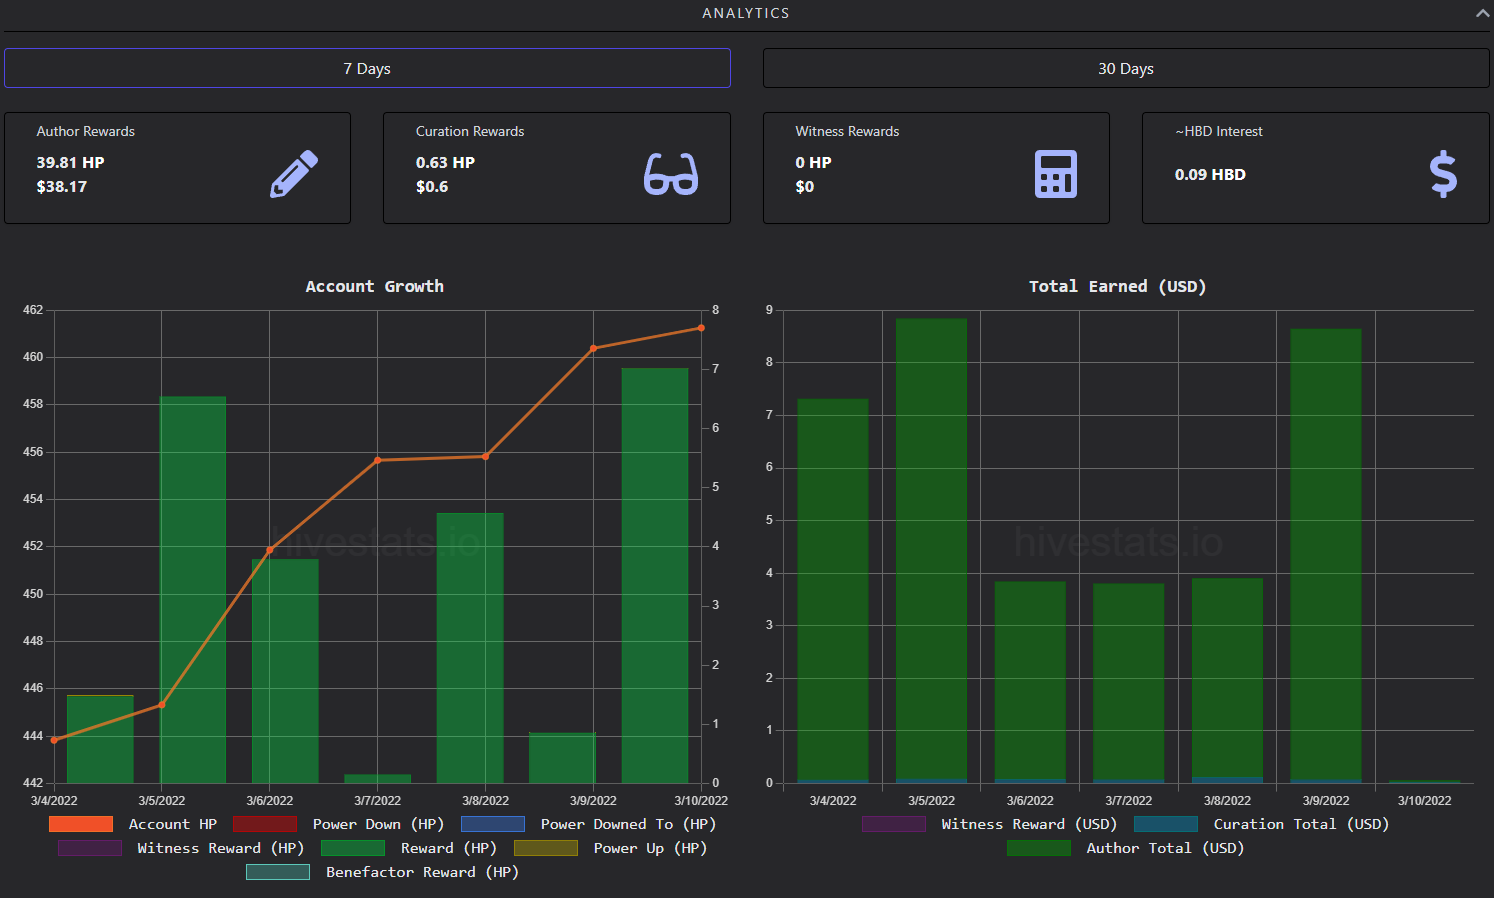Click the 3/4/2022 bar in Total Earned
The height and width of the screenshot is (898, 1494).
pyautogui.click(x=833, y=591)
